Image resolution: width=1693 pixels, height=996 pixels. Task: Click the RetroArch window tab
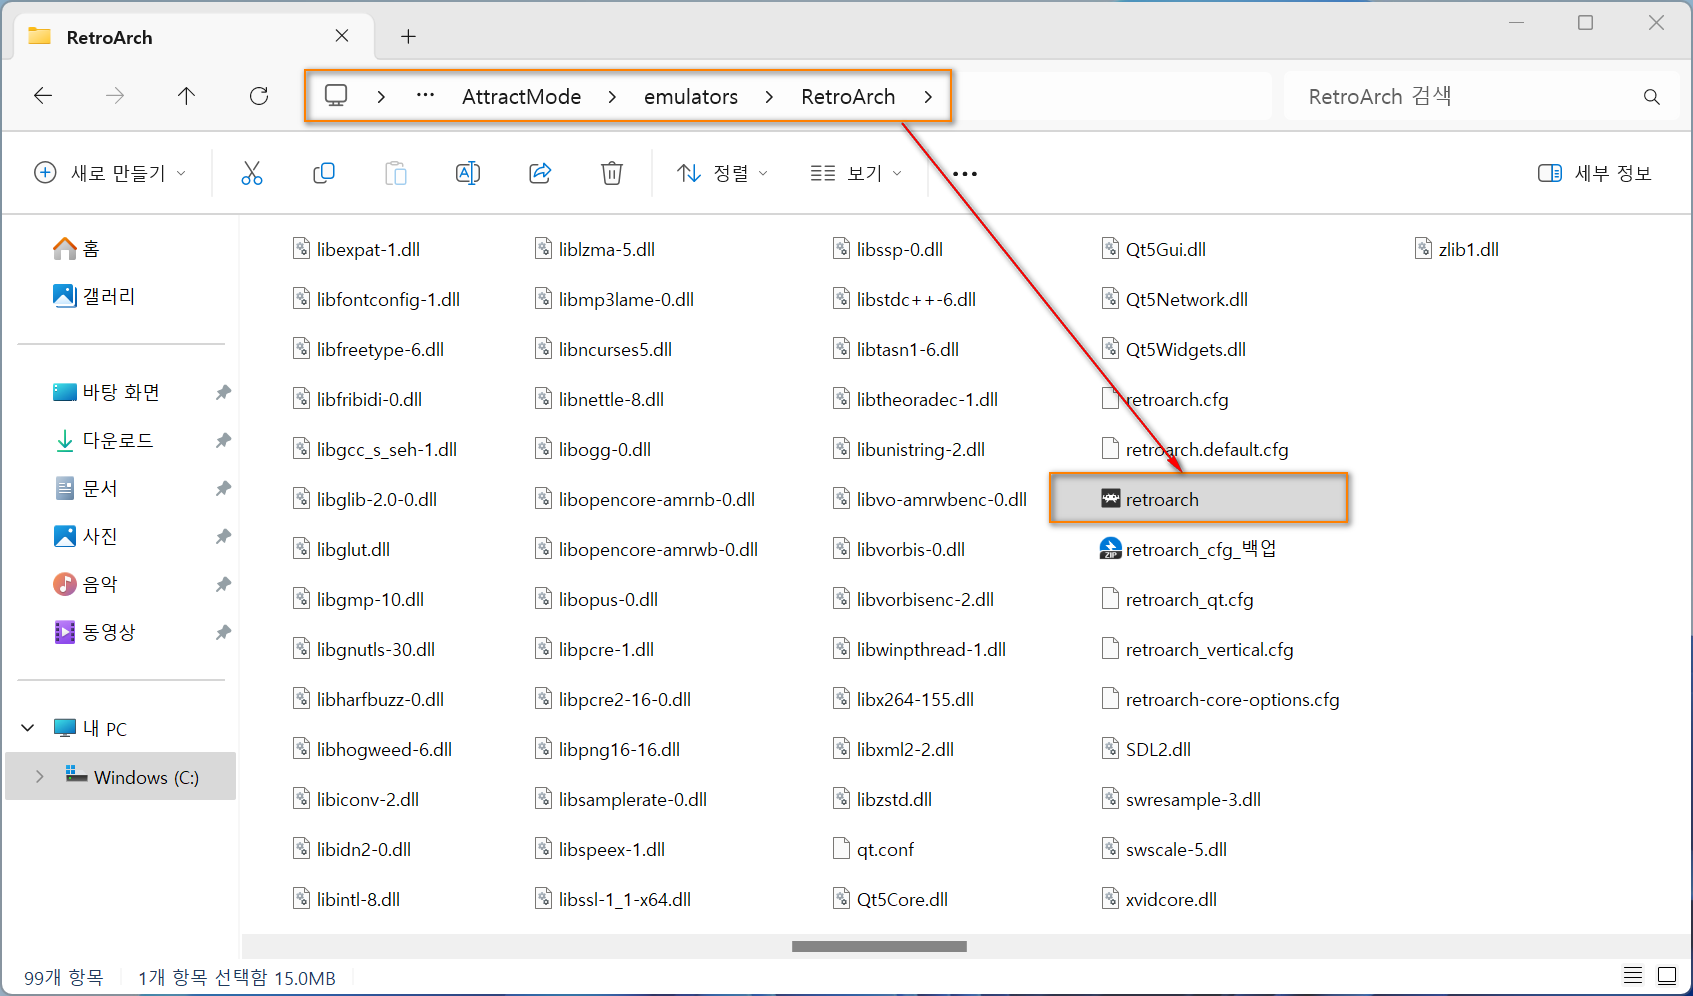tap(194, 37)
